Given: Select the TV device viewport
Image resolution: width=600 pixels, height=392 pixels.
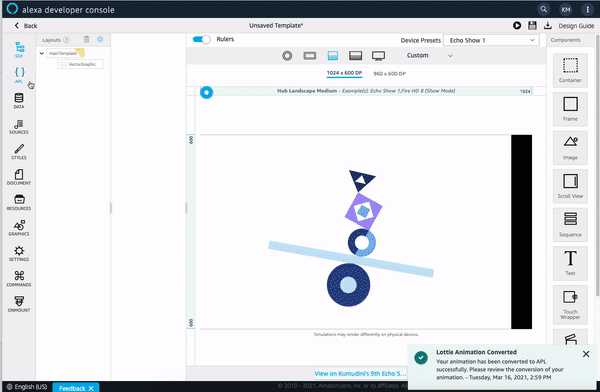Looking at the screenshot, I should 378,56.
